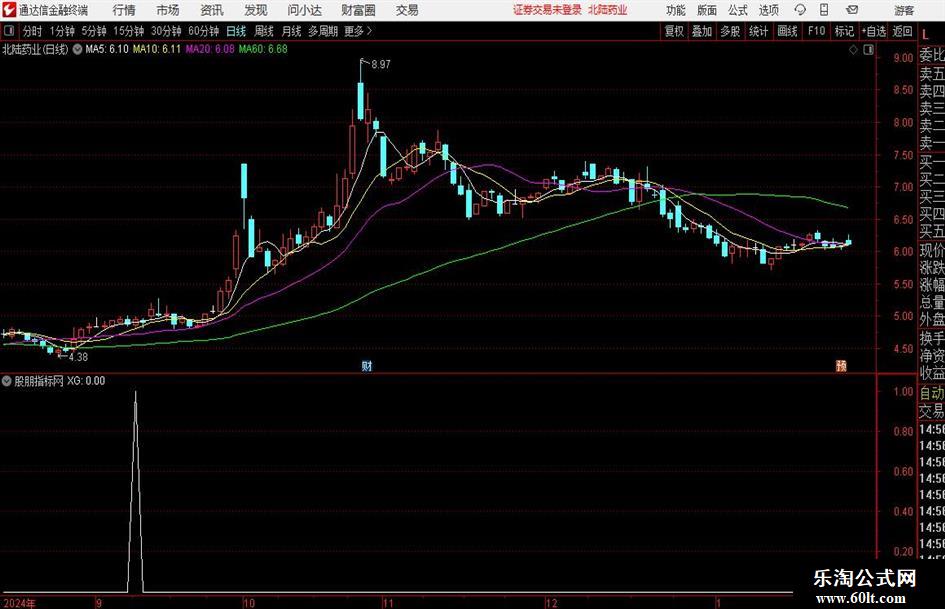
Task: Click the 4.38 low price label
Action: tap(78, 357)
